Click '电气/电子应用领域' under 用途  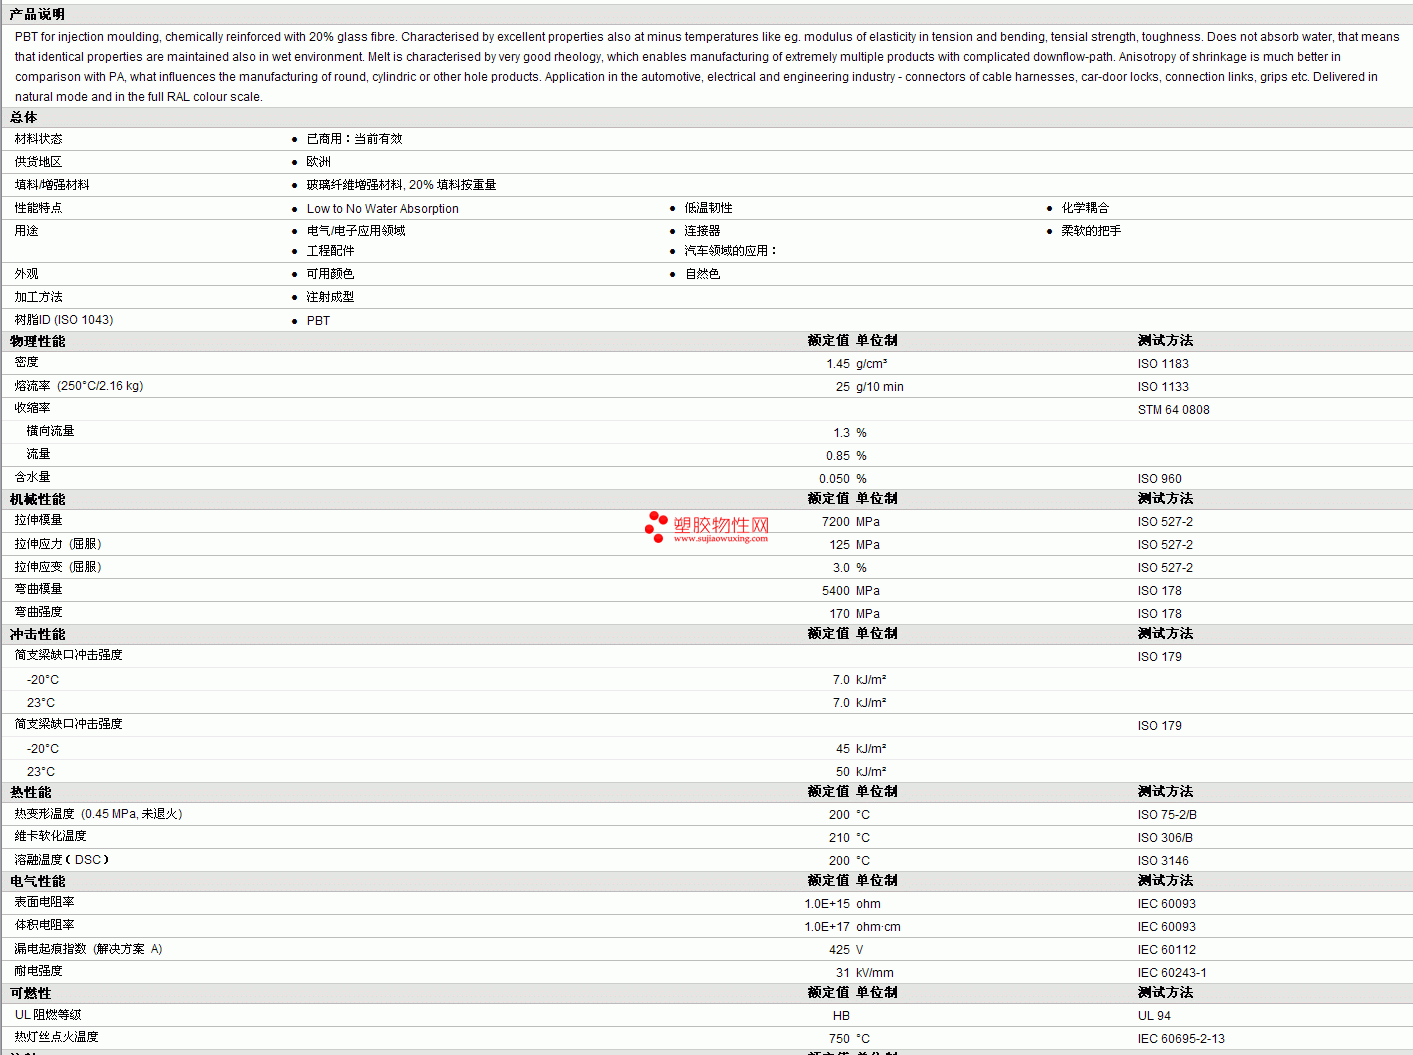[x=356, y=231]
